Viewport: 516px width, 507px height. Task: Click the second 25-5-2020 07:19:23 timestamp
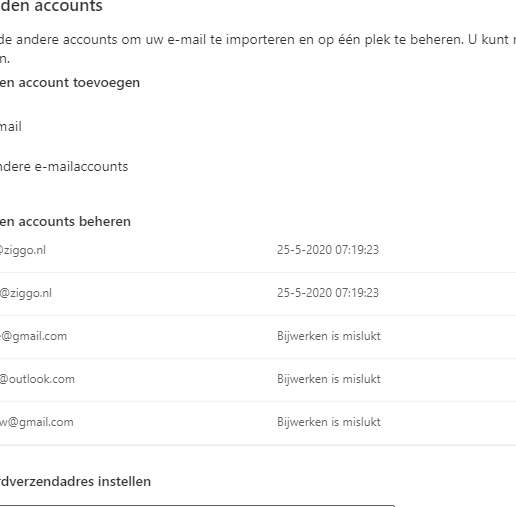pos(328,293)
